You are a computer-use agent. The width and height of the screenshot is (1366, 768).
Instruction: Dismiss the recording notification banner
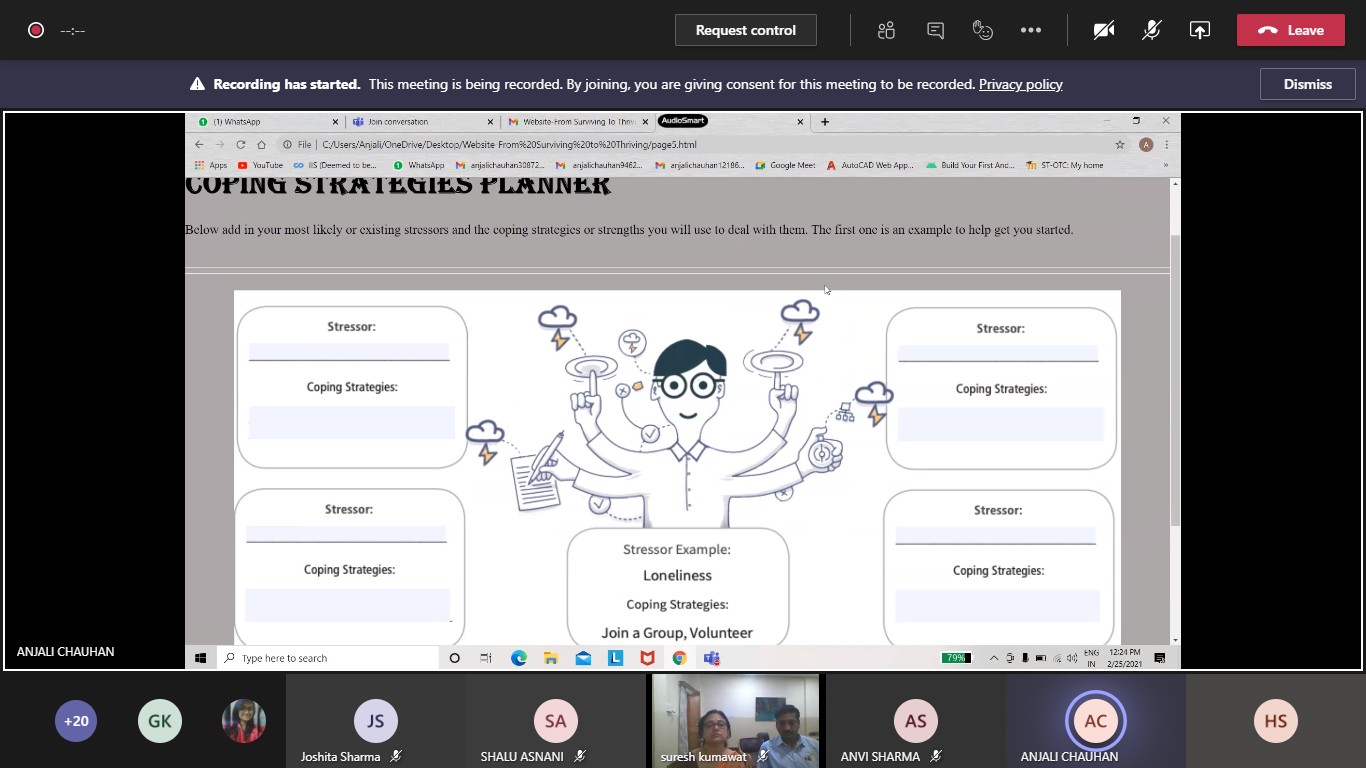click(1307, 84)
